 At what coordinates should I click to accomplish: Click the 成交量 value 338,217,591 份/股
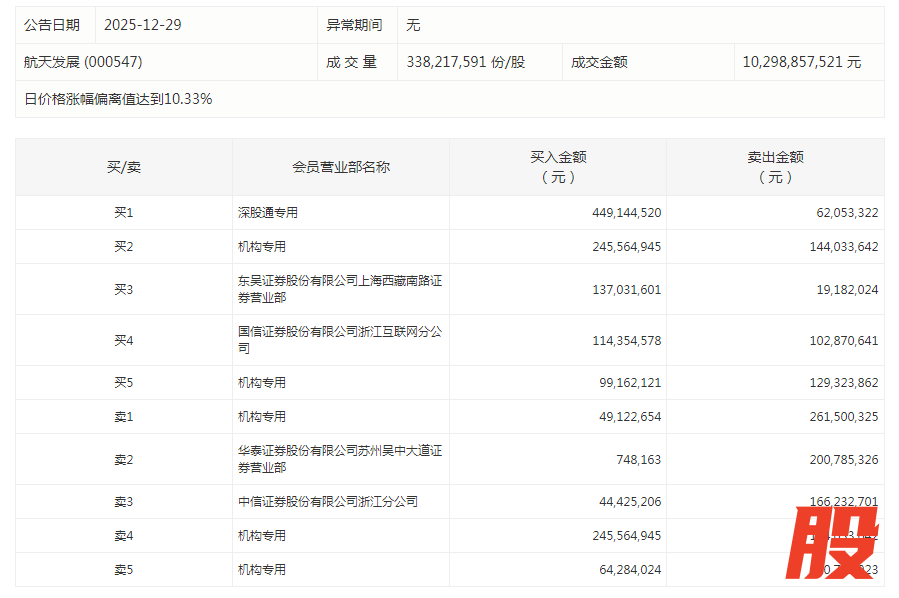465,62
